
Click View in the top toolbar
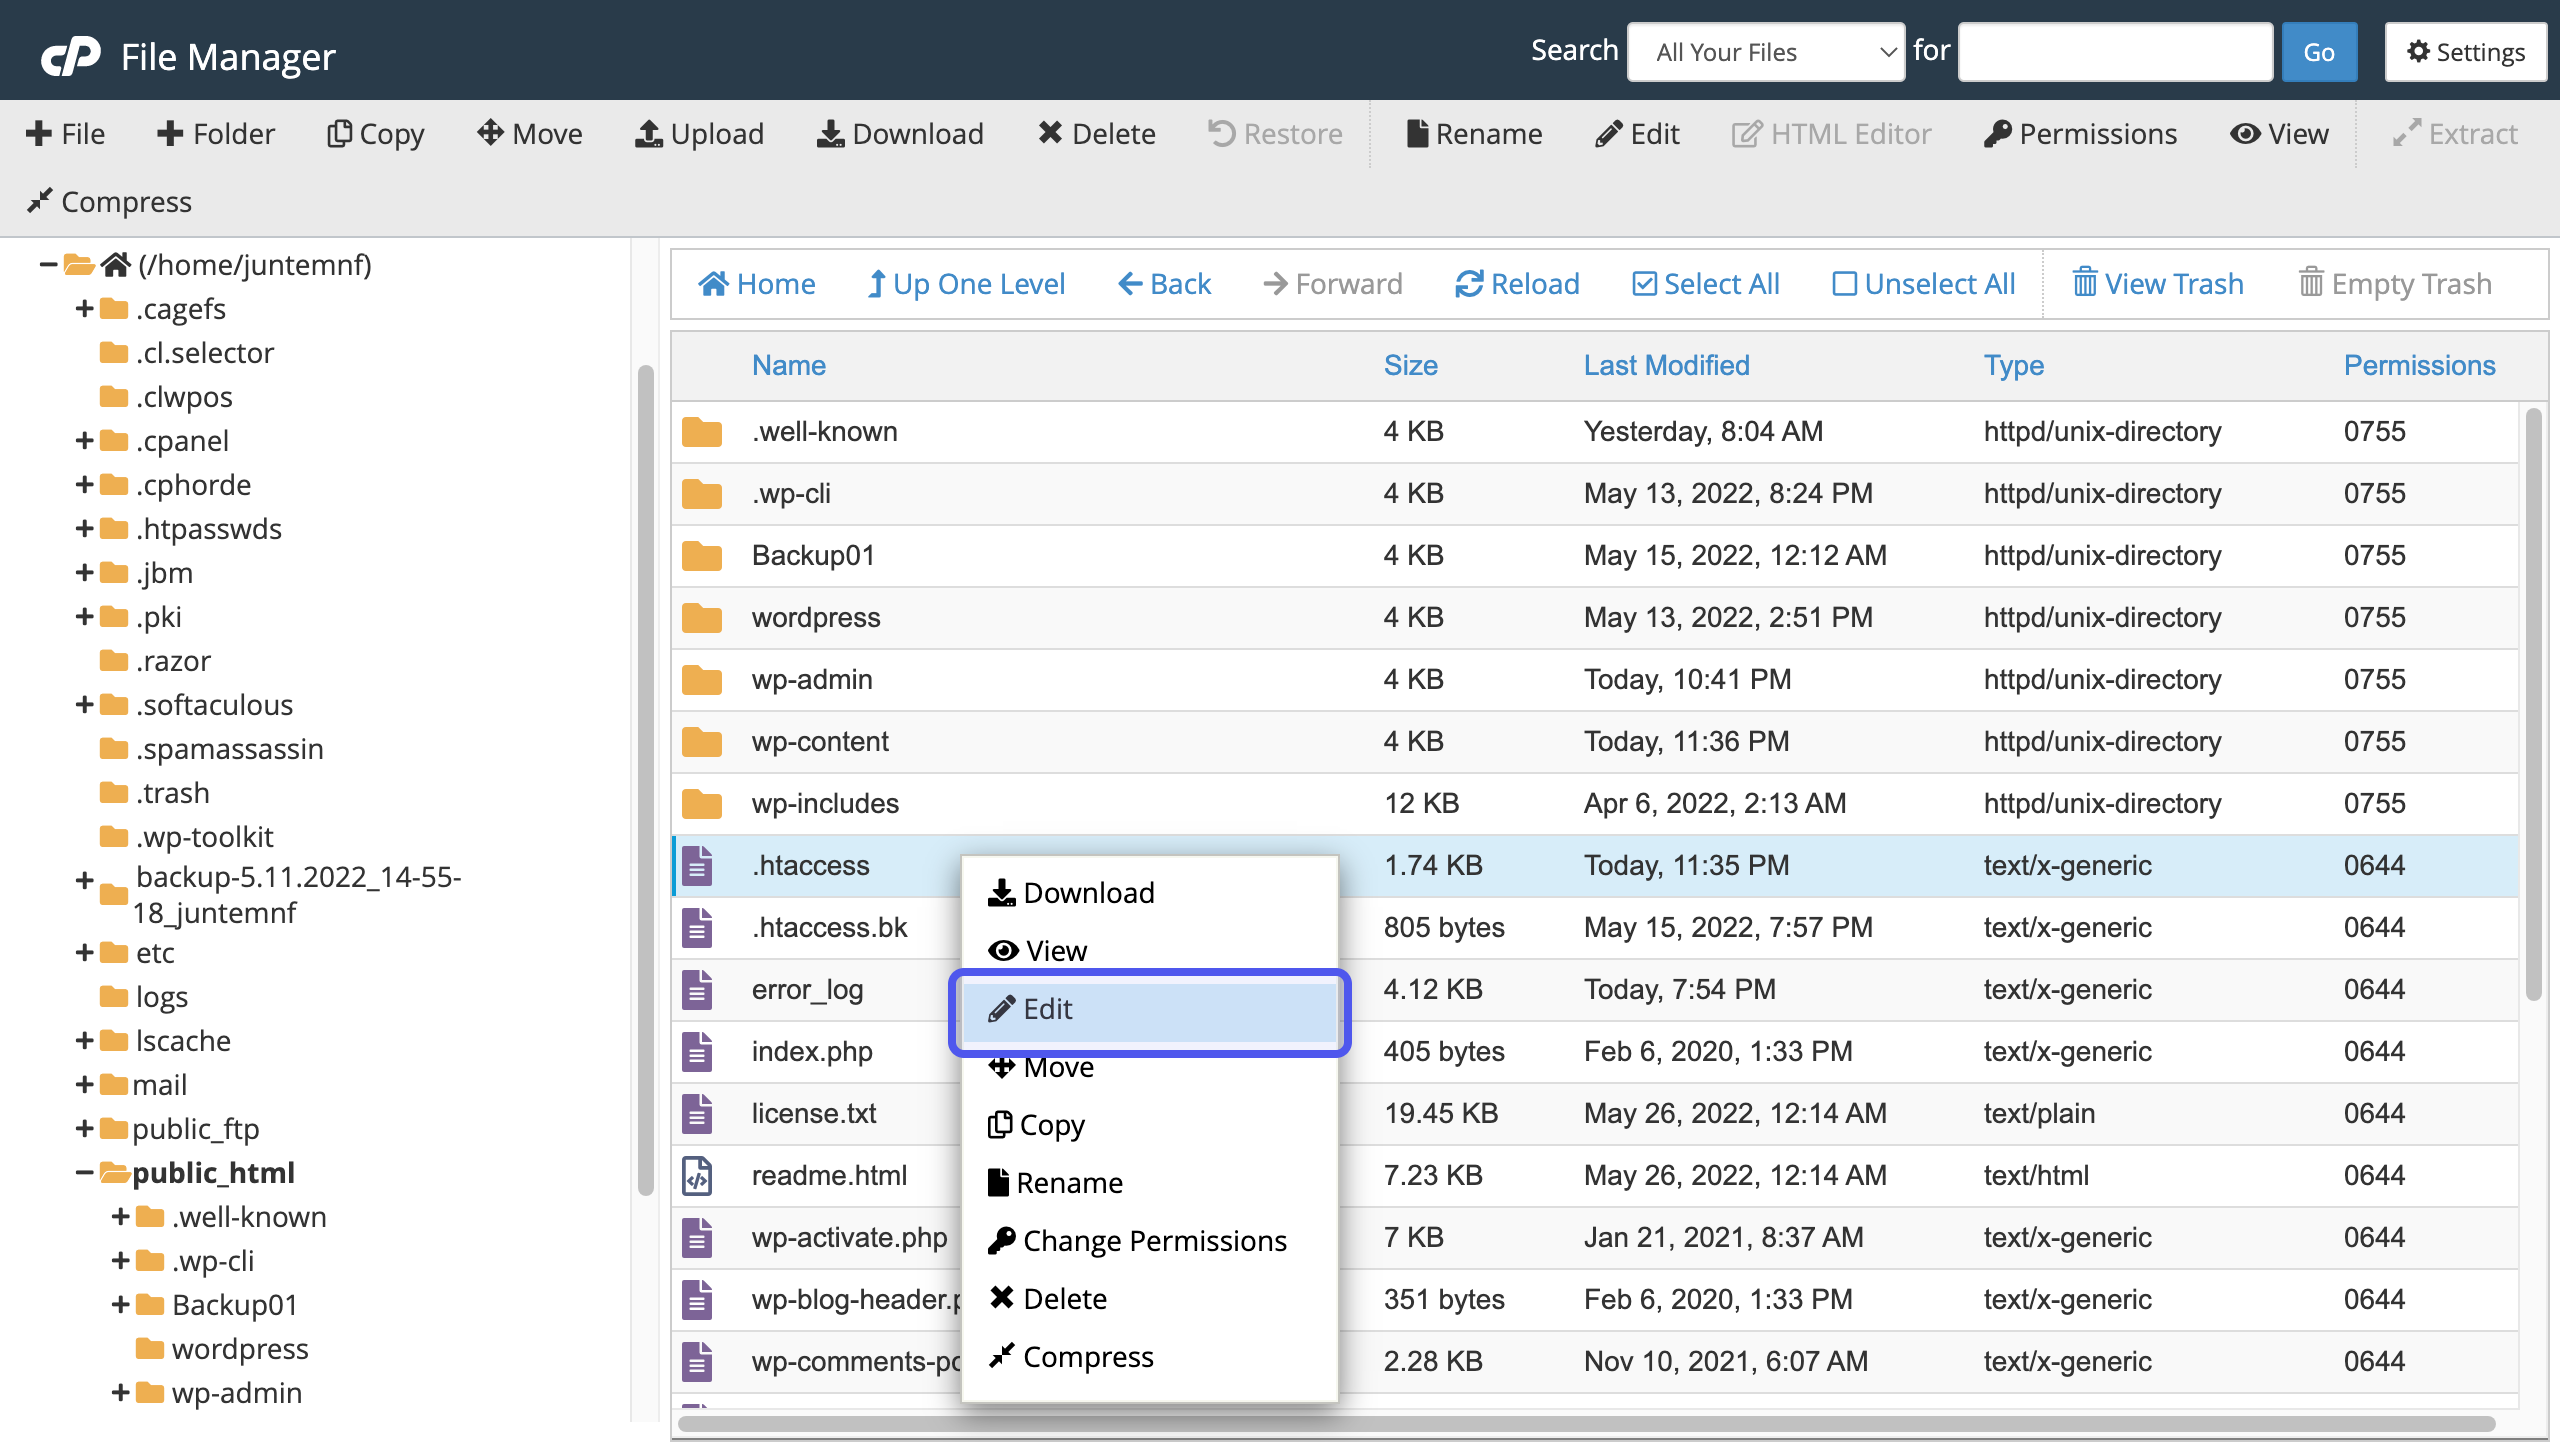click(2280, 134)
